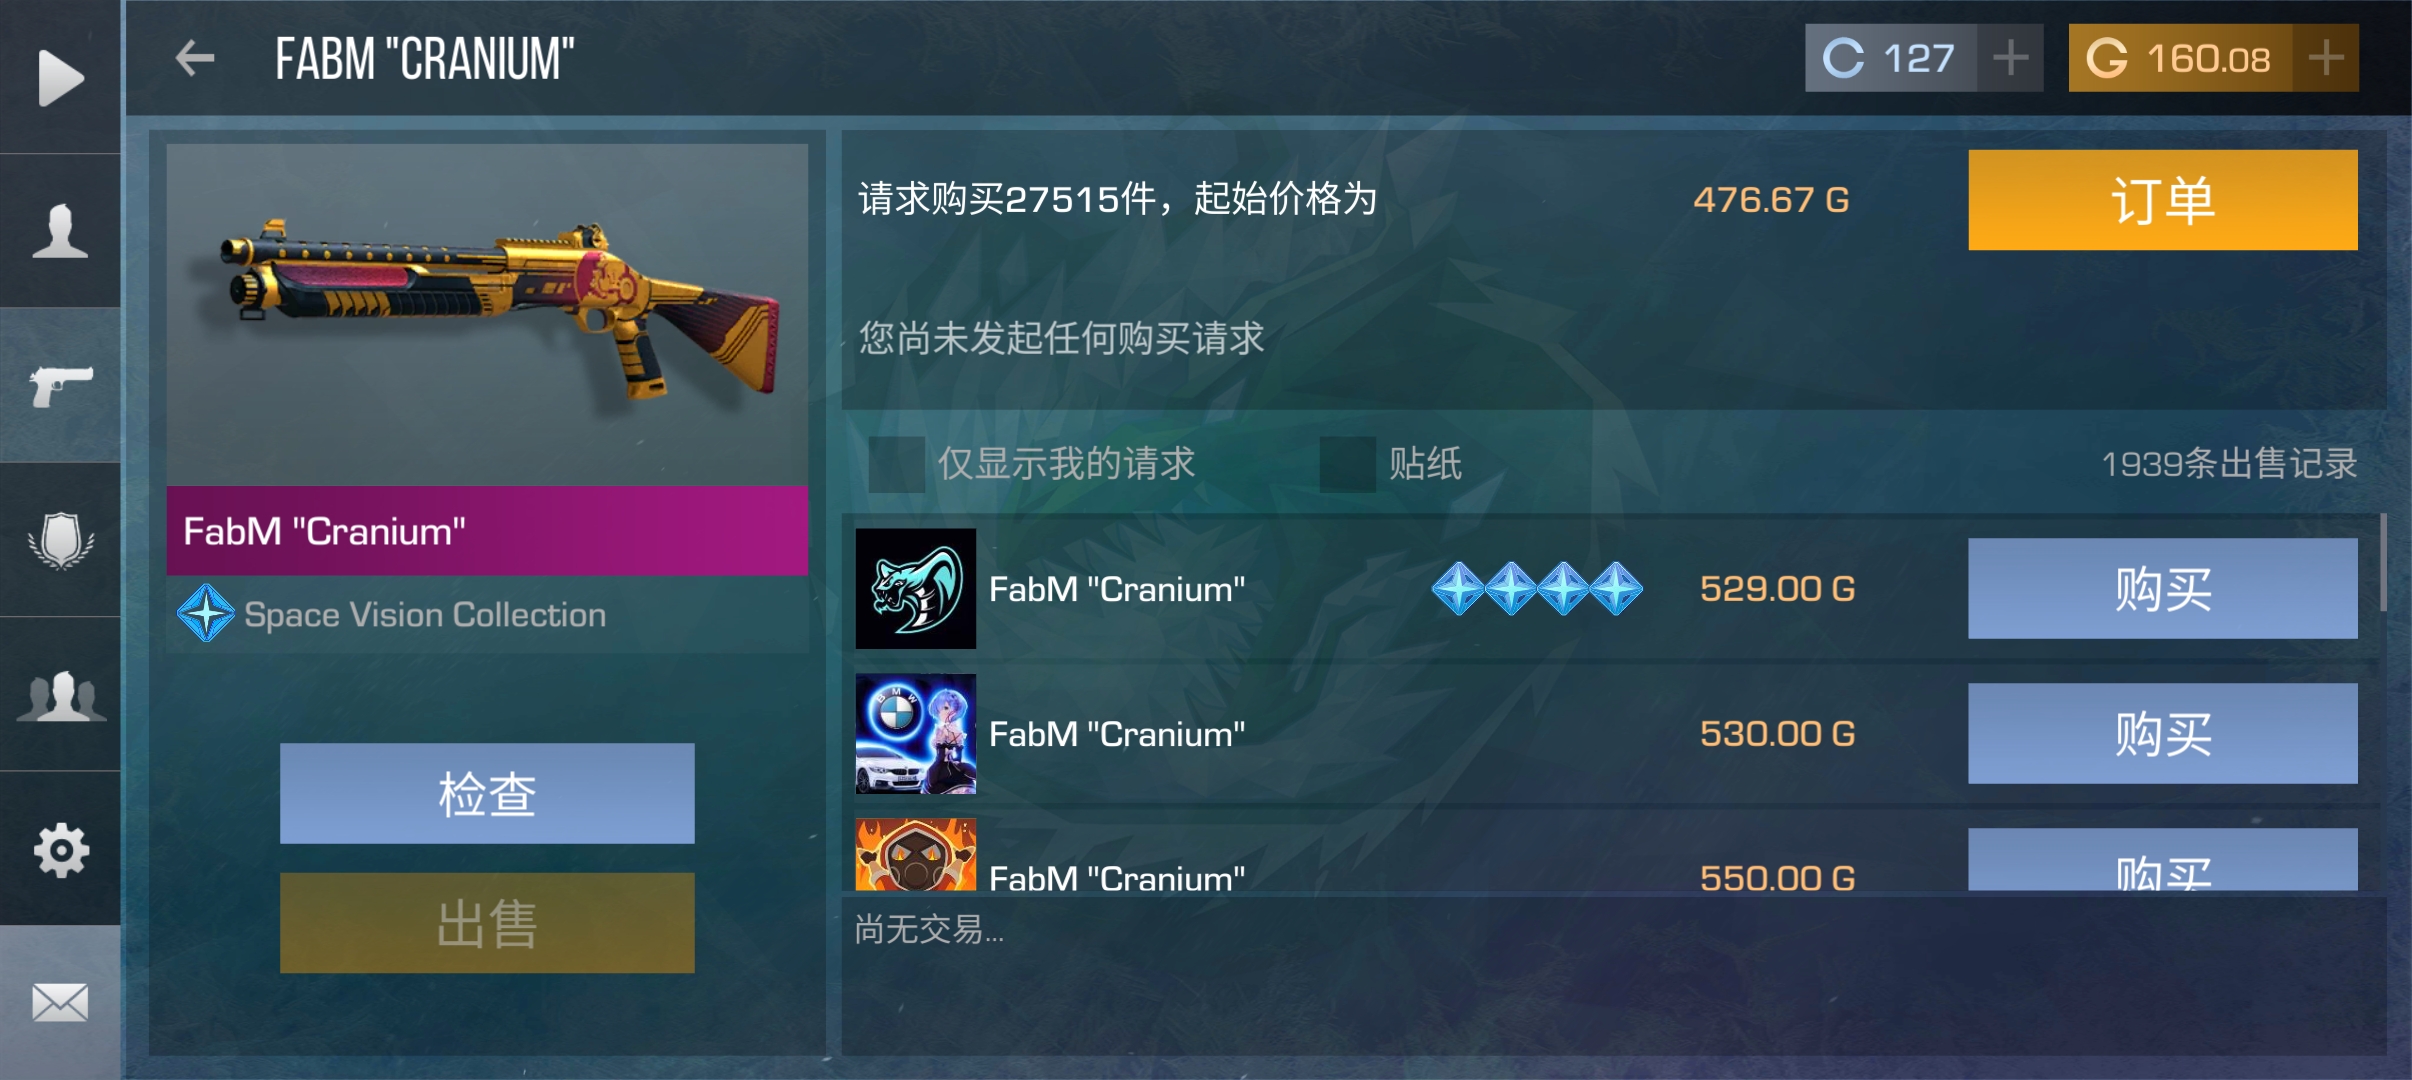Click the cobra avatar of first seller

(x=915, y=588)
